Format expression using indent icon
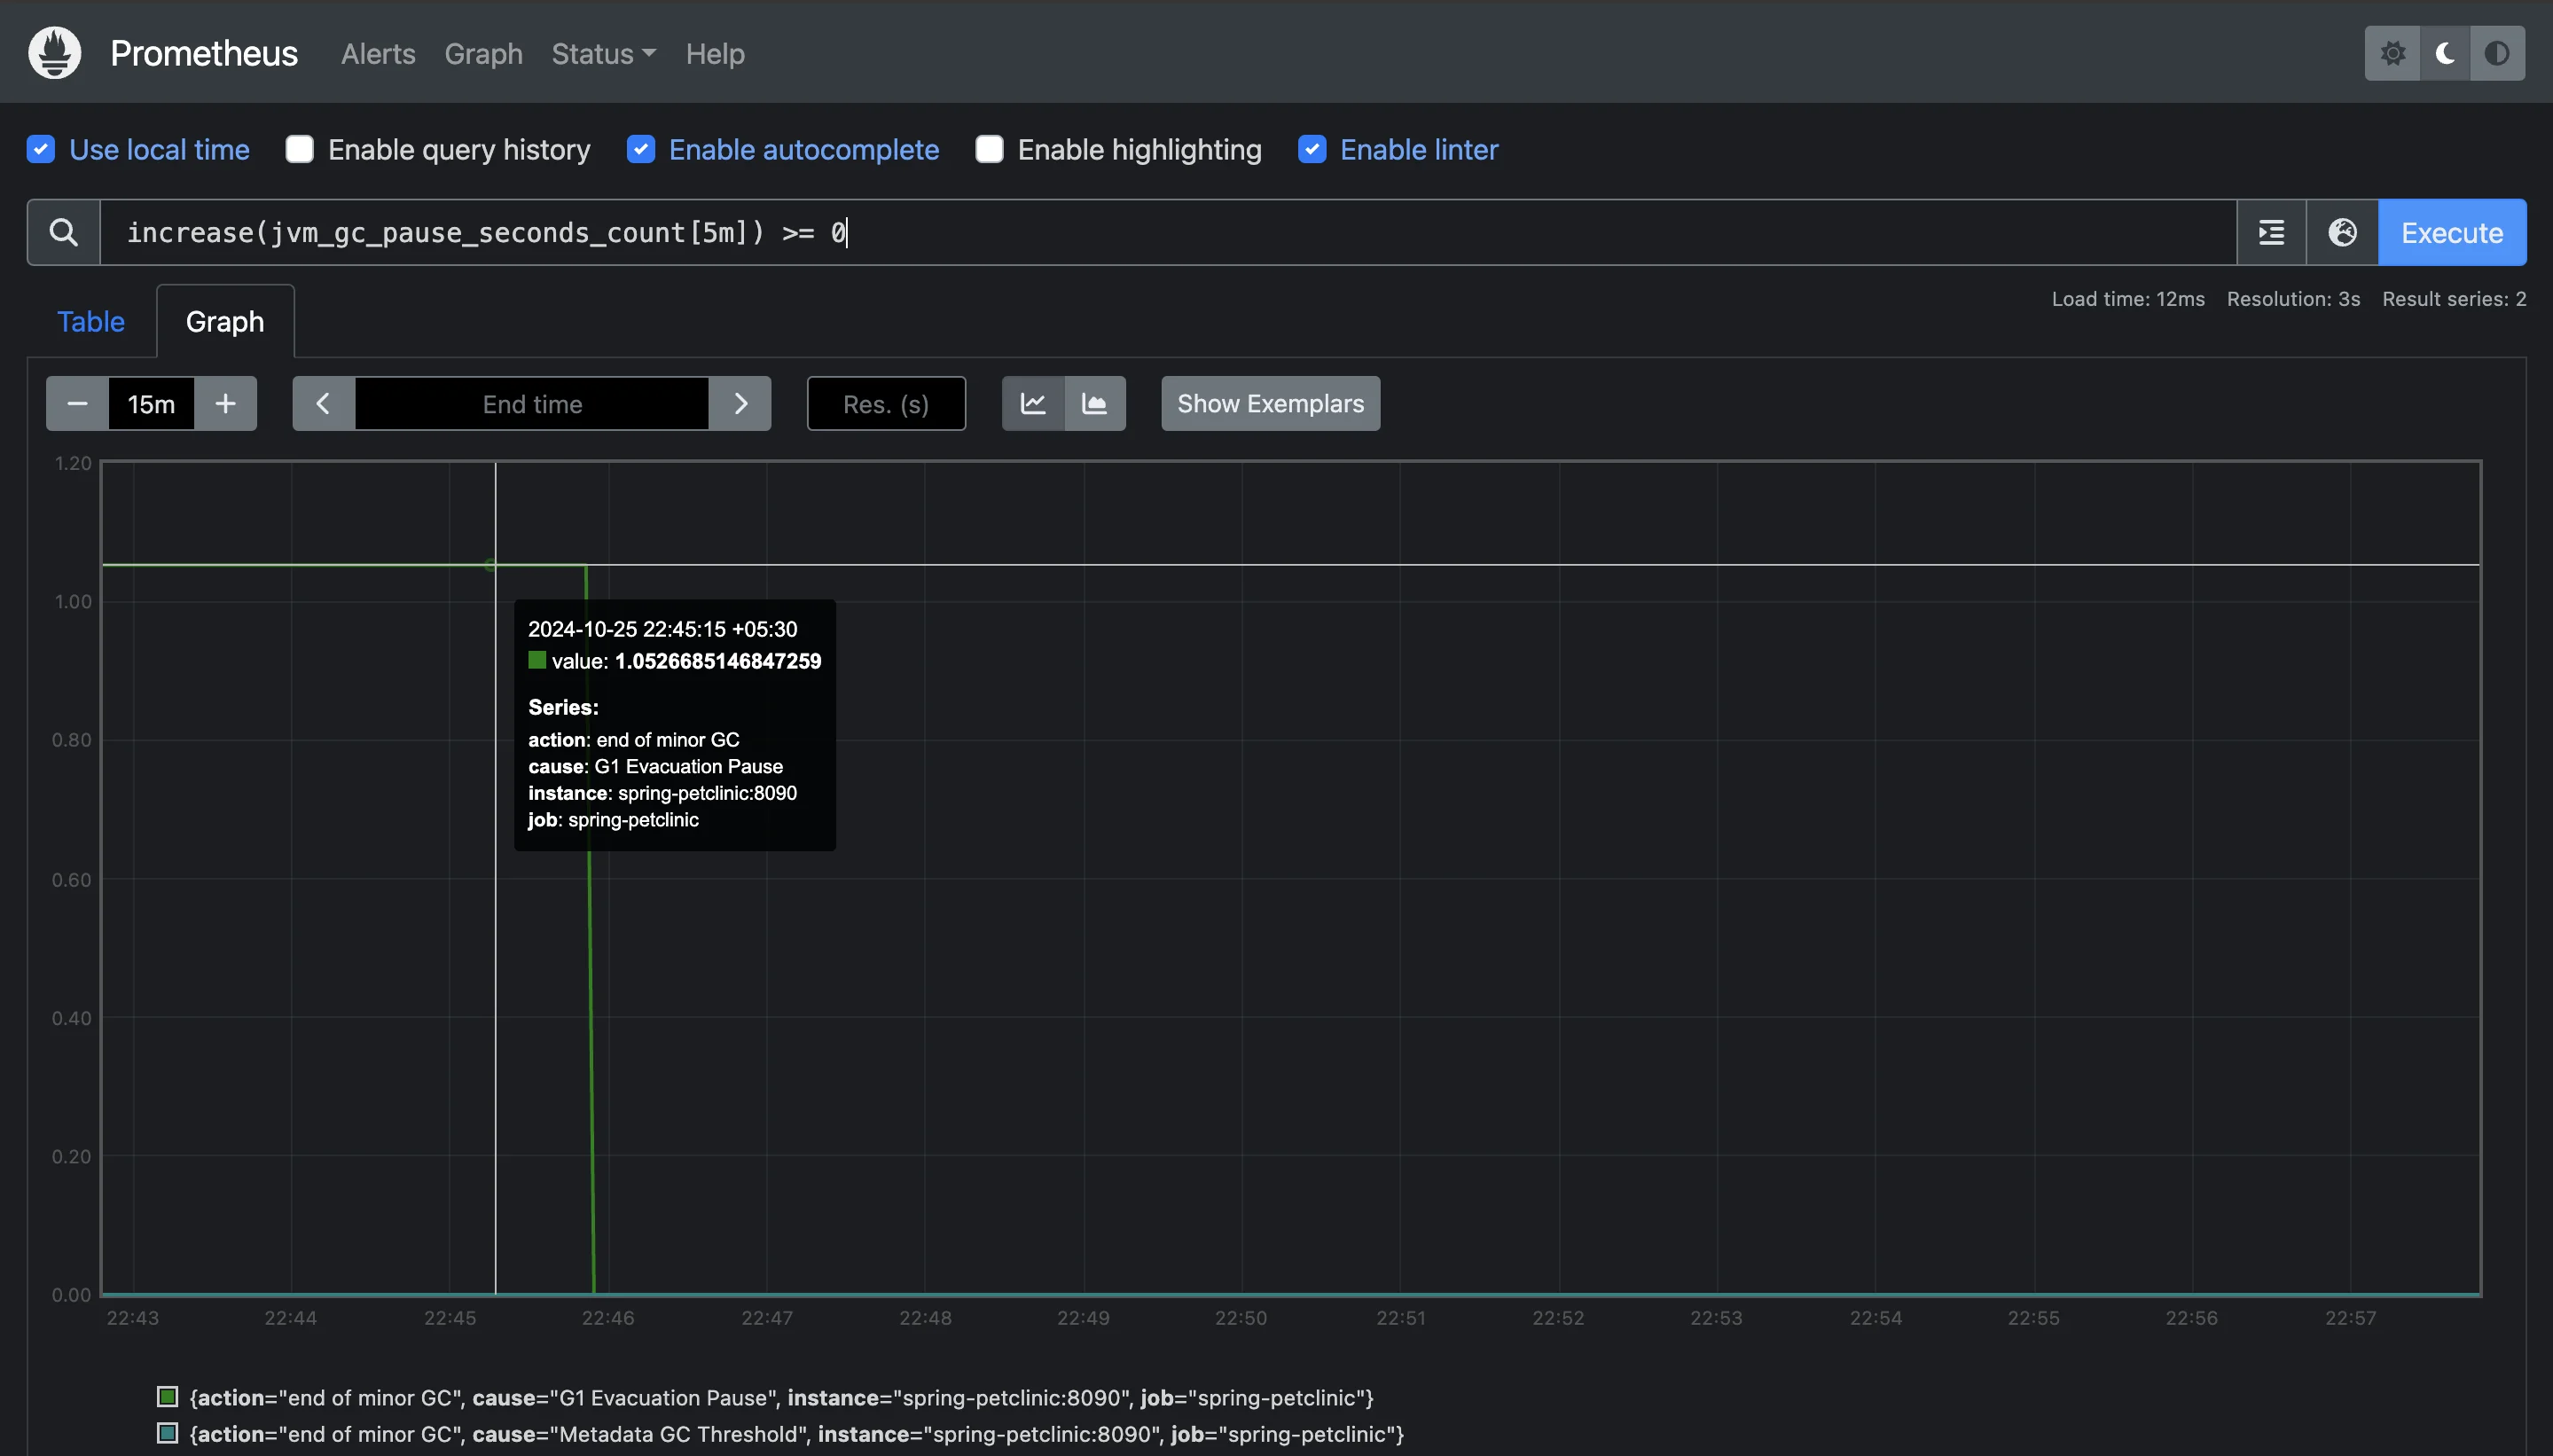 2271,232
